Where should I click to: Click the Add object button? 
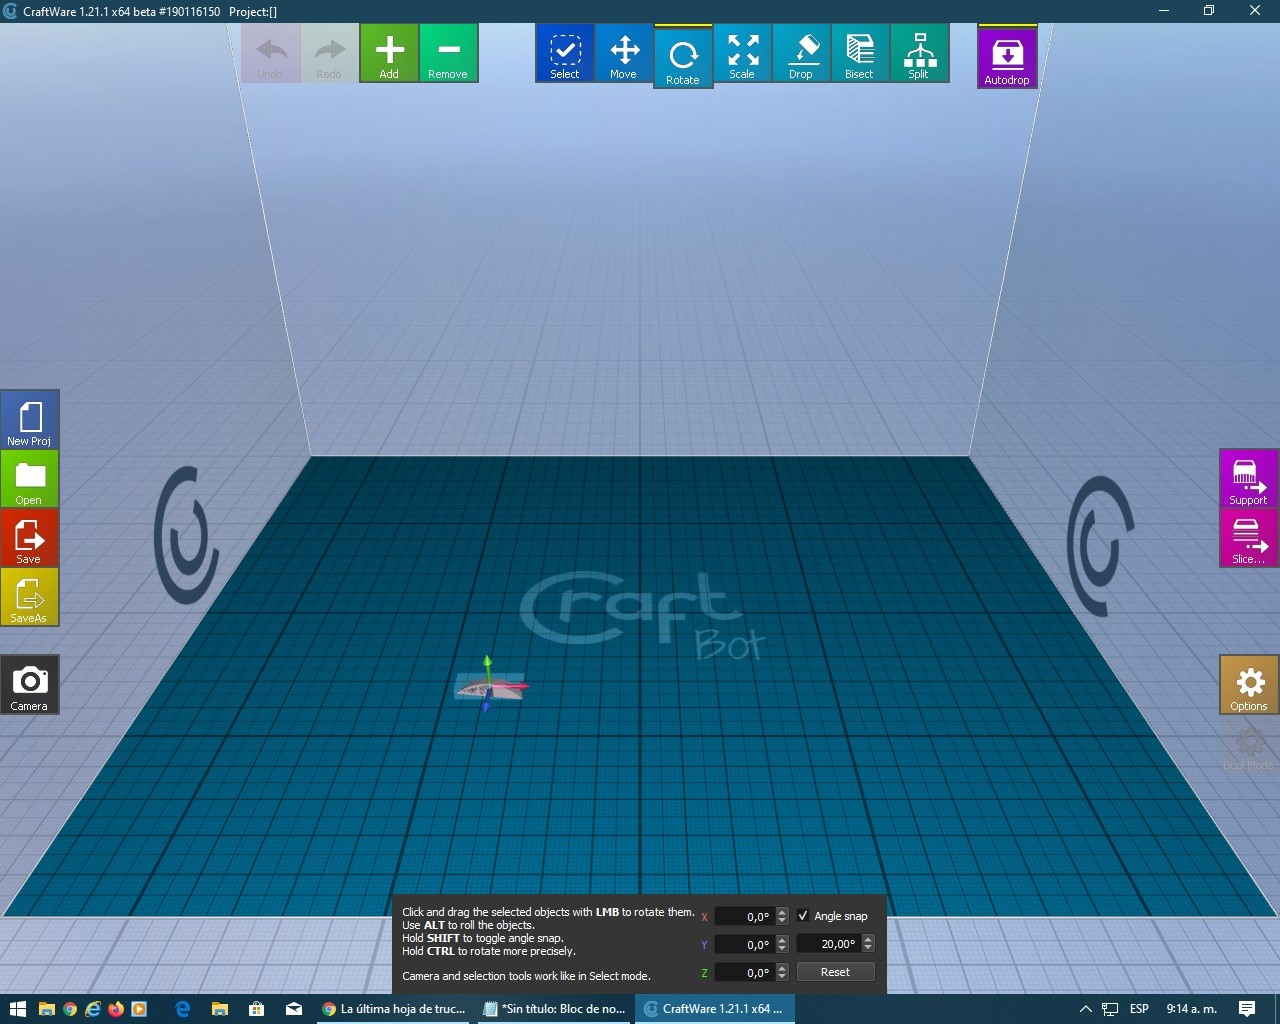coord(389,54)
